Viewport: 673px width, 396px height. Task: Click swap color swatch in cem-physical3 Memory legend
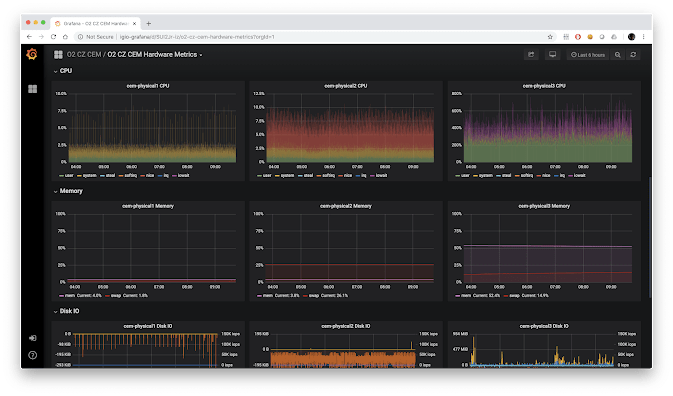click(506, 296)
